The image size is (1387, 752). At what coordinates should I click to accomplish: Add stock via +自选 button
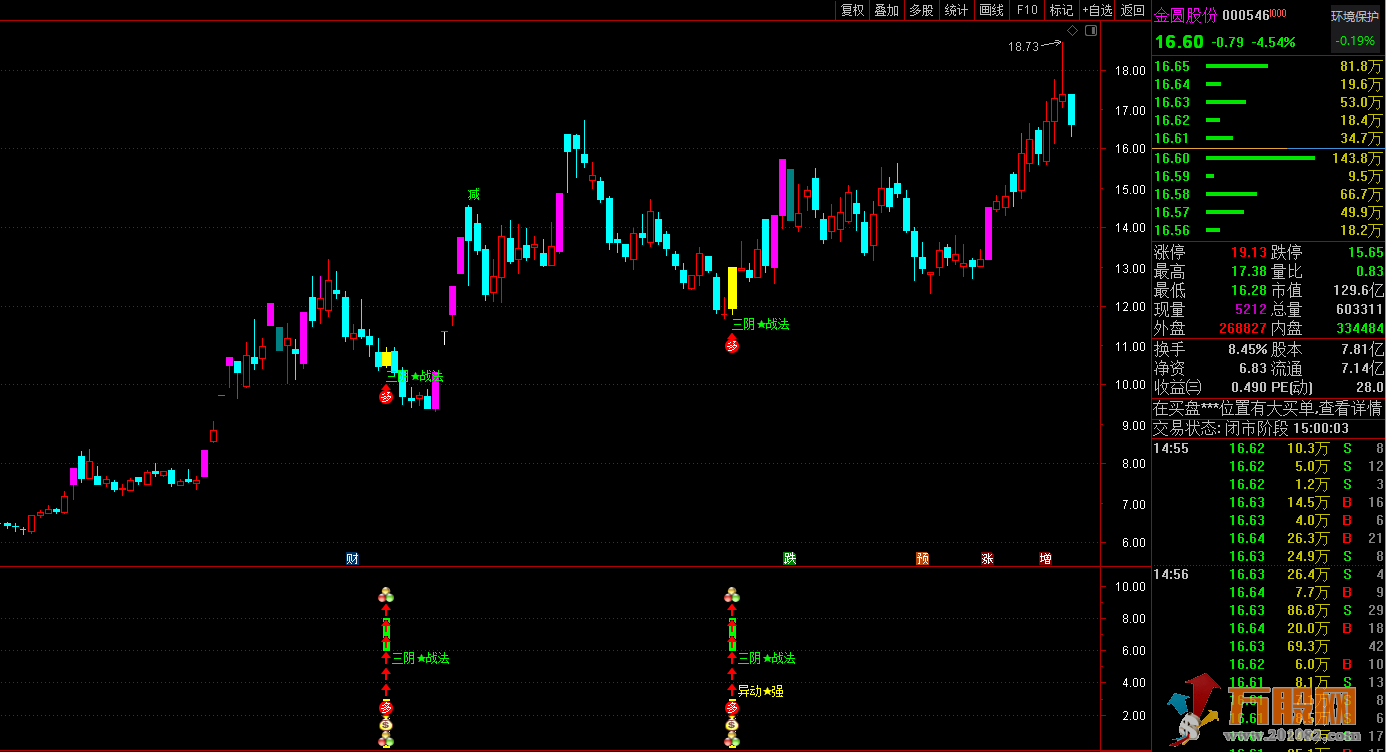tap(1097, 10)
